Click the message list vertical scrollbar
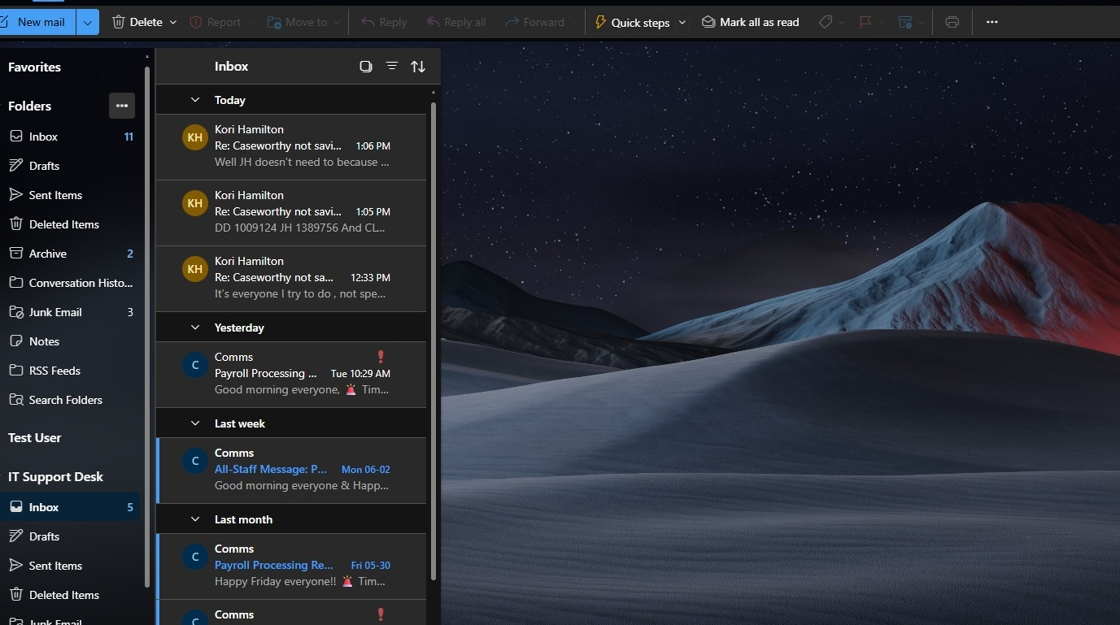This screenshot has height=625, width=1120. (433, 341)
